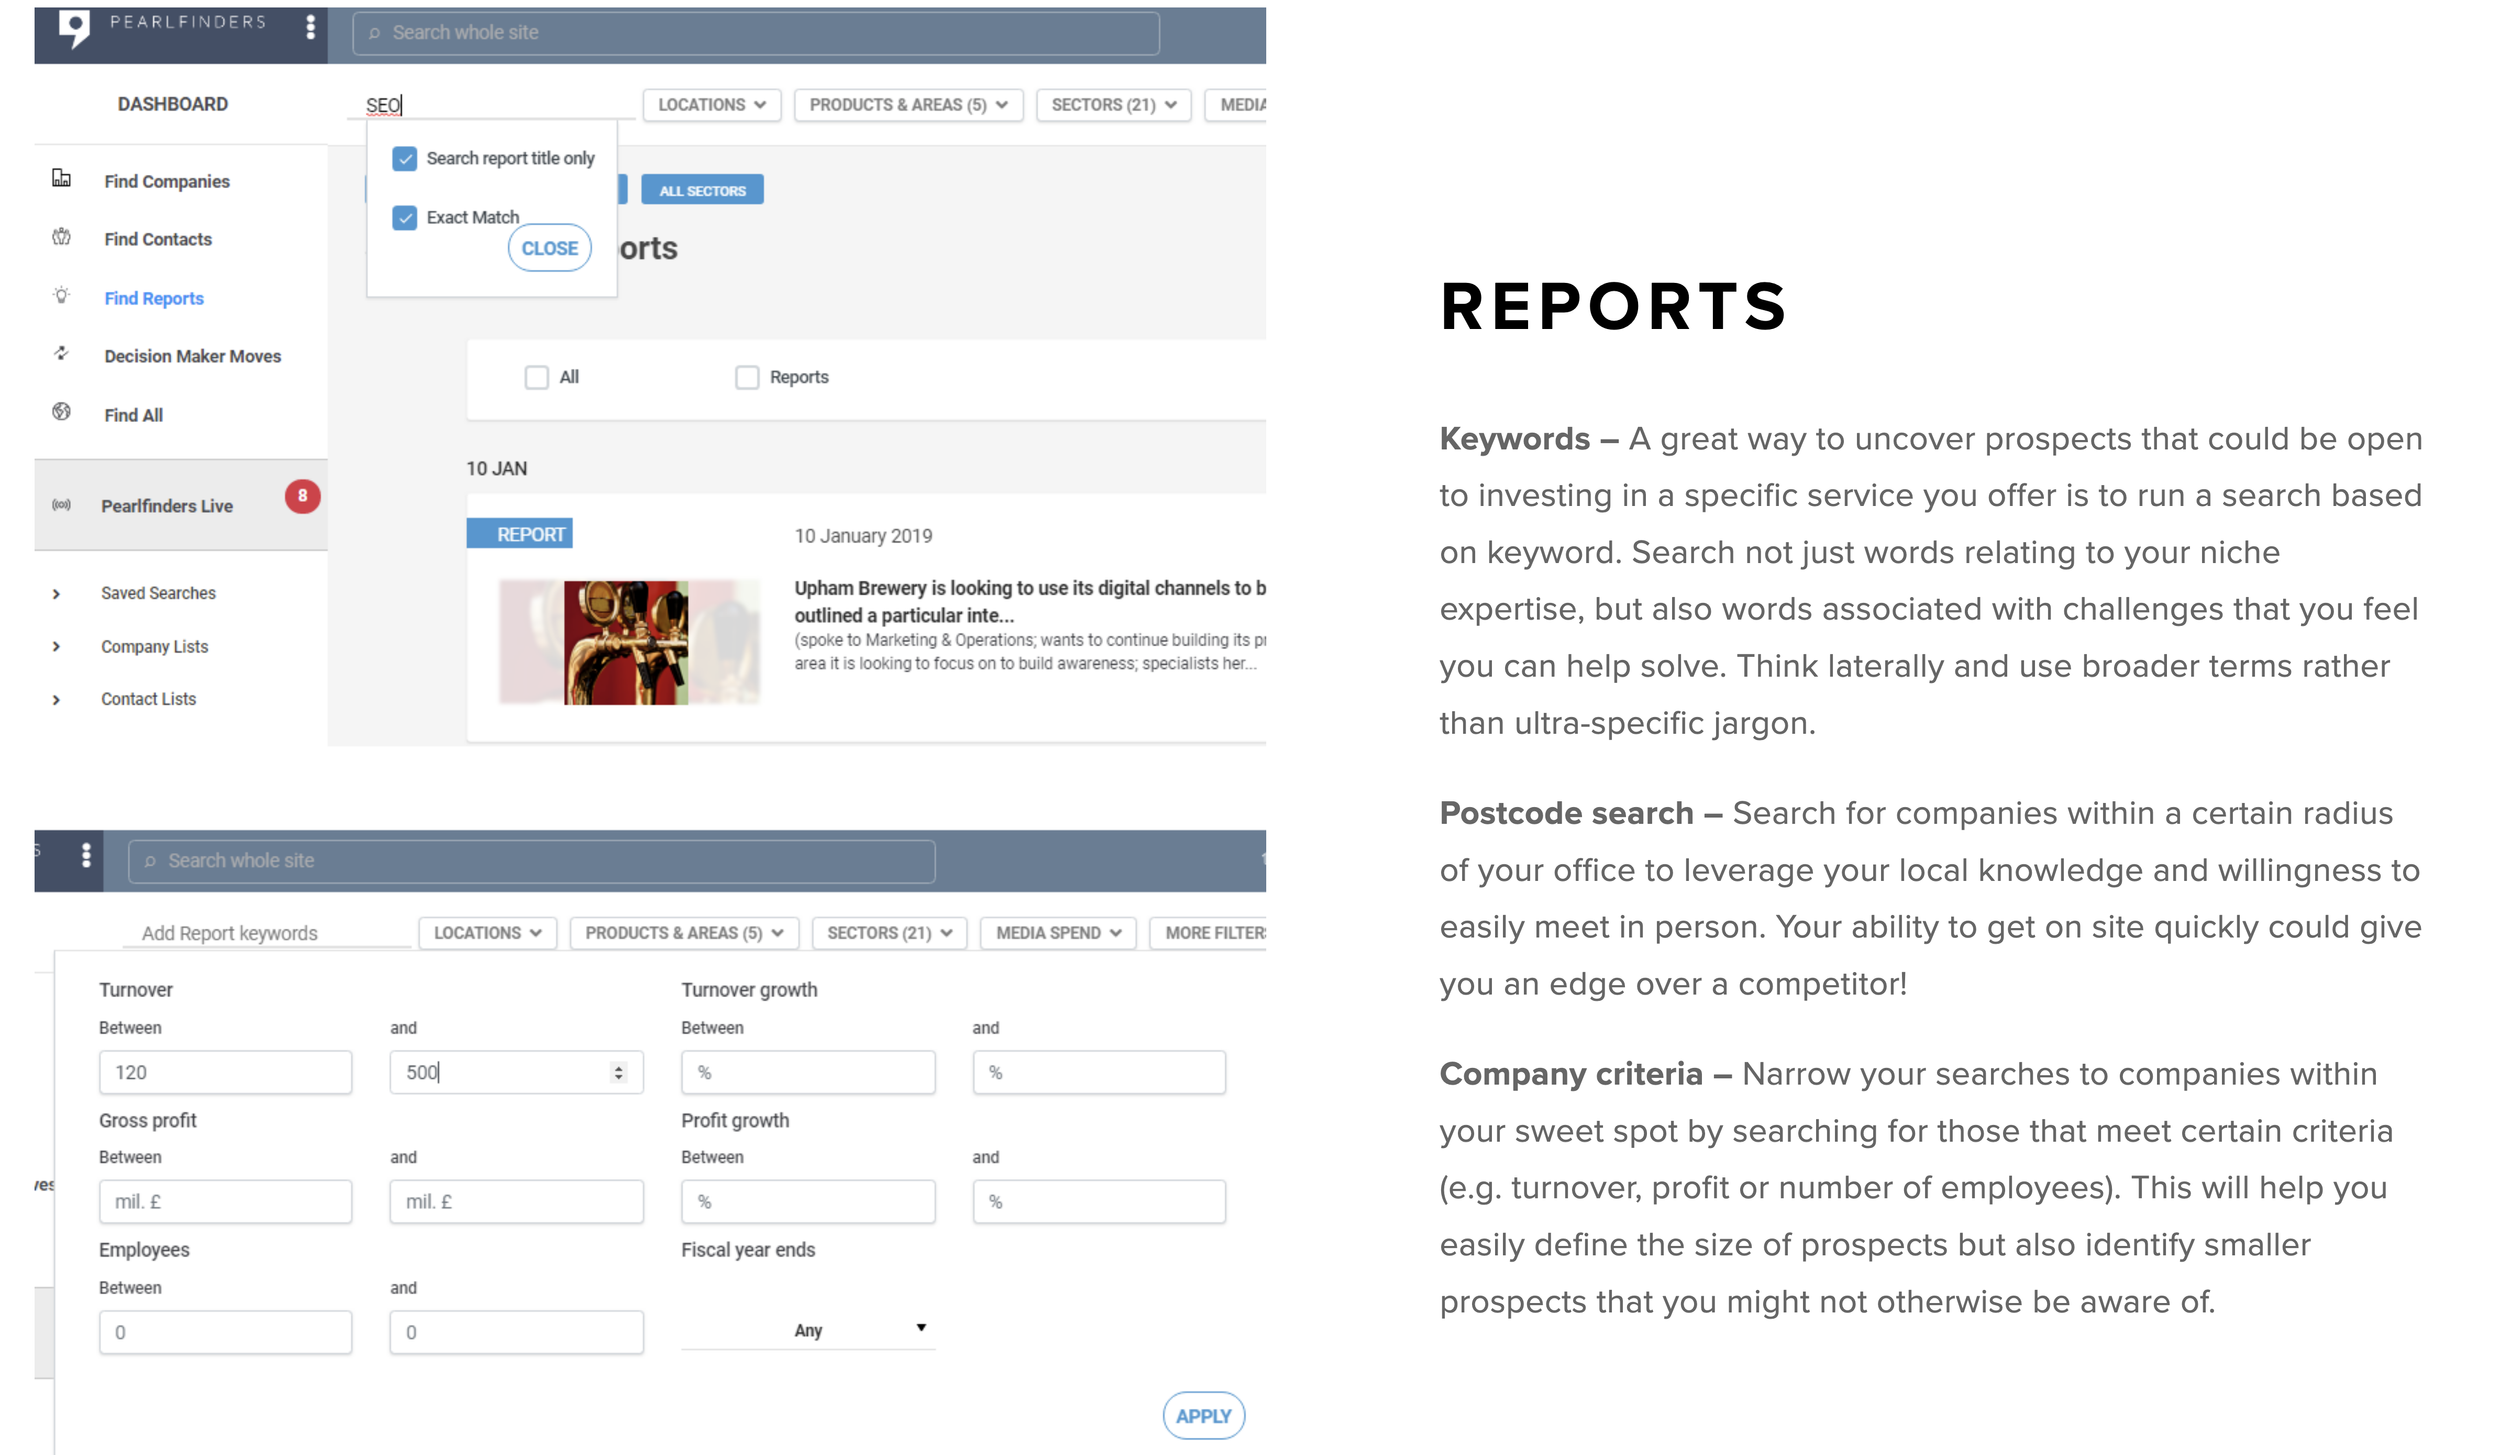The image size is (2500, 1455).
Task: Click the Find Reports lightbulb icon
Action: tap(61, 296)
